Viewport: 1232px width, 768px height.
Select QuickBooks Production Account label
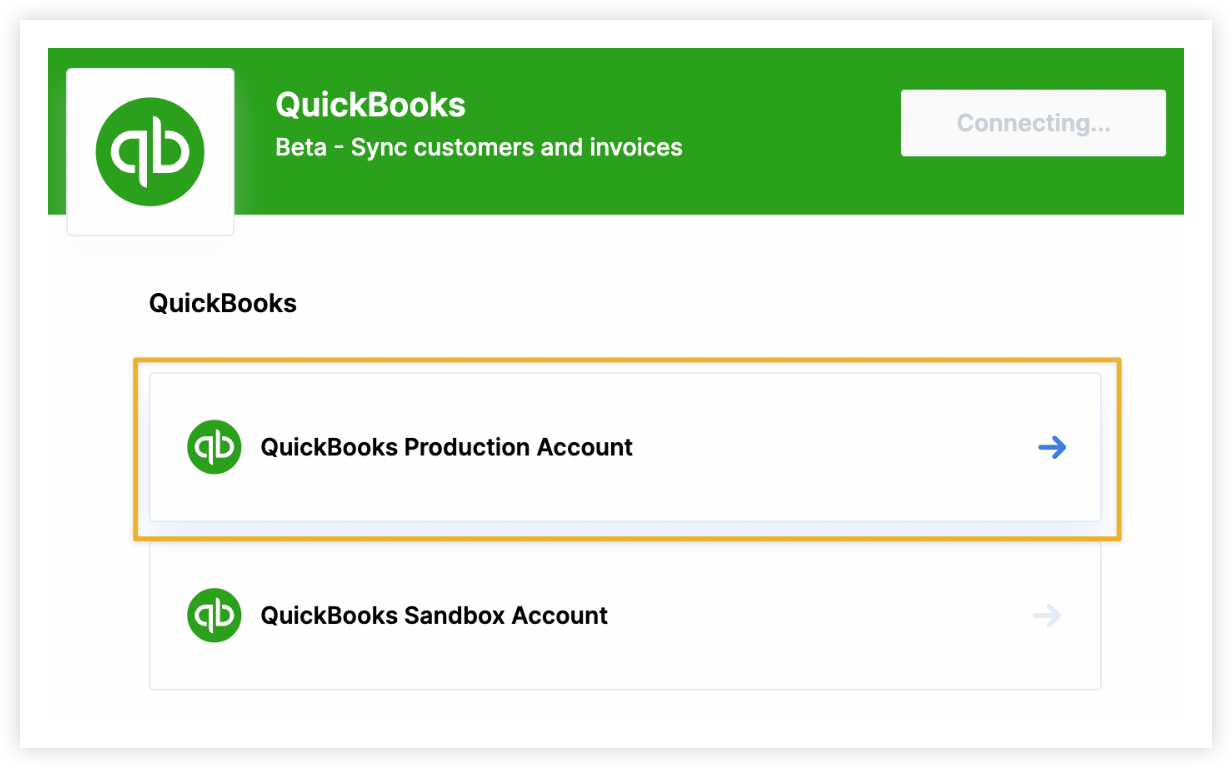coord(446,447)
